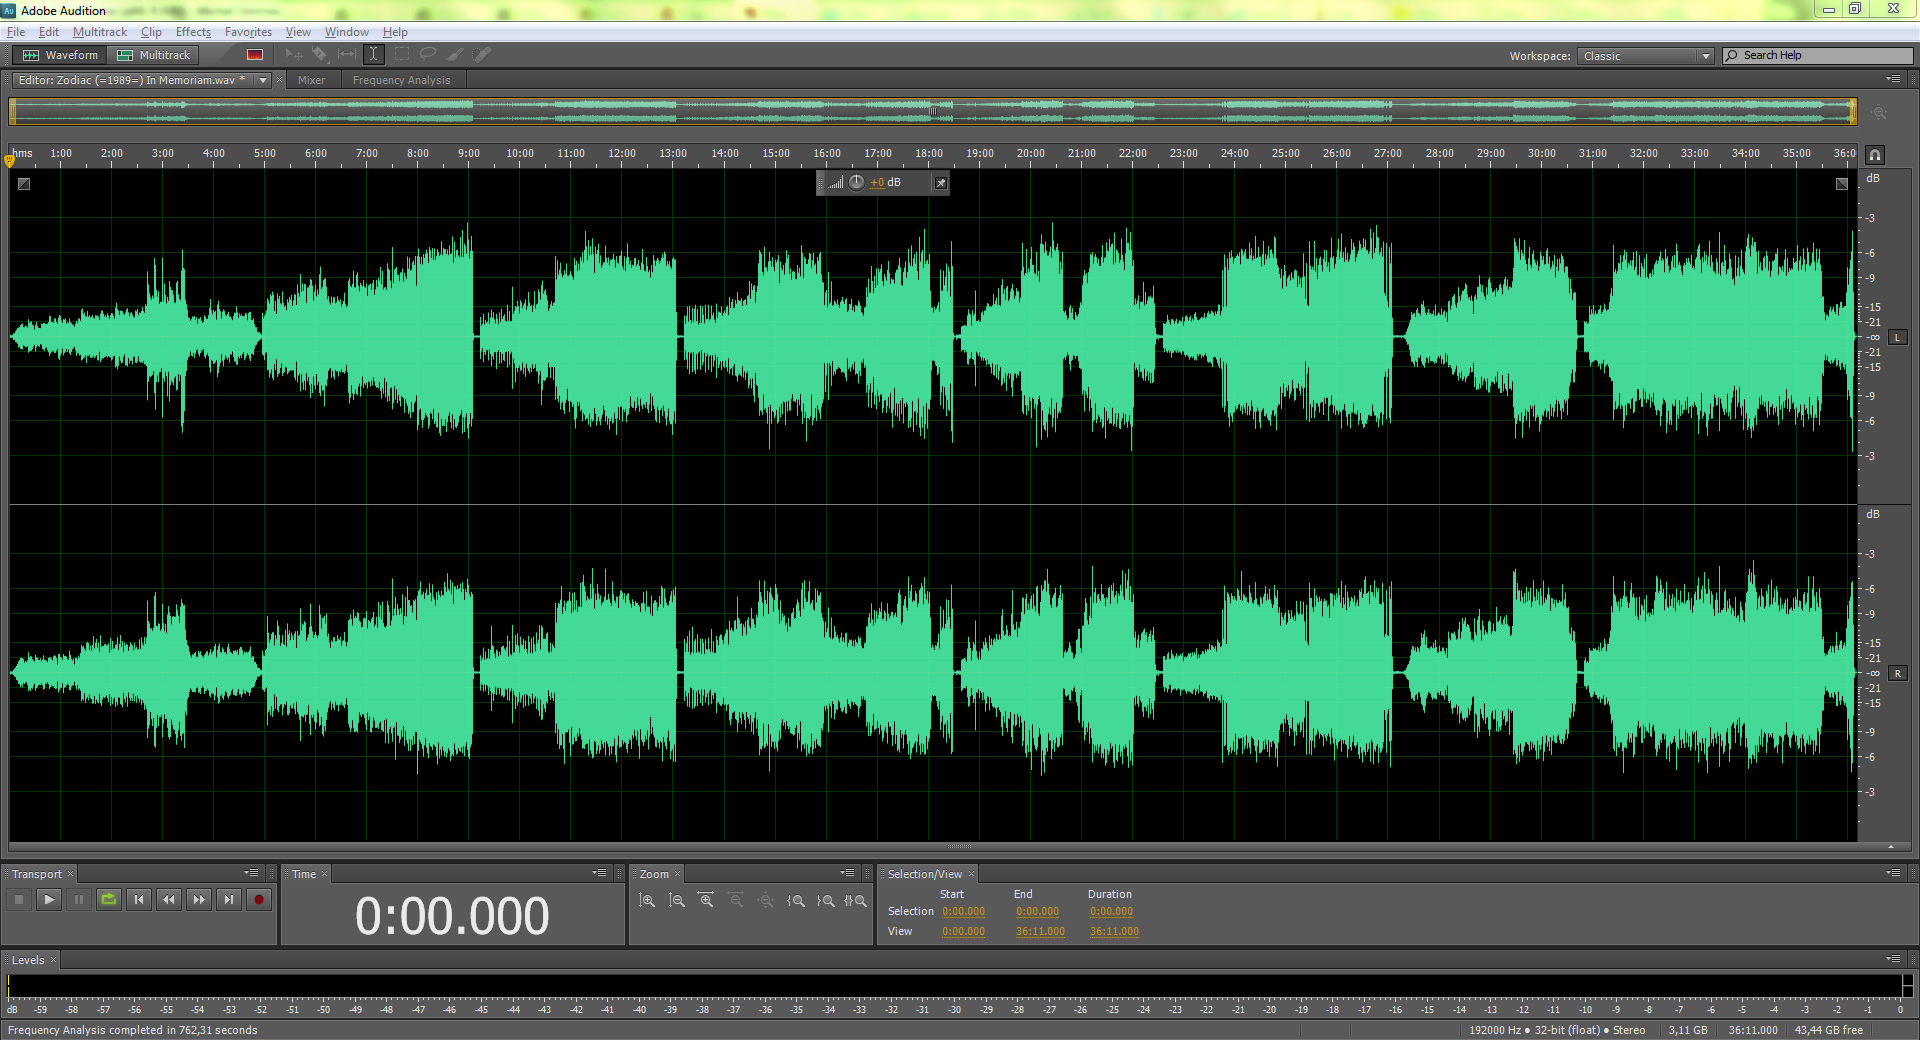This screenshot has height=1040, width=1920.
Task: Switch to Multitrack view
Action: (154, 55)
